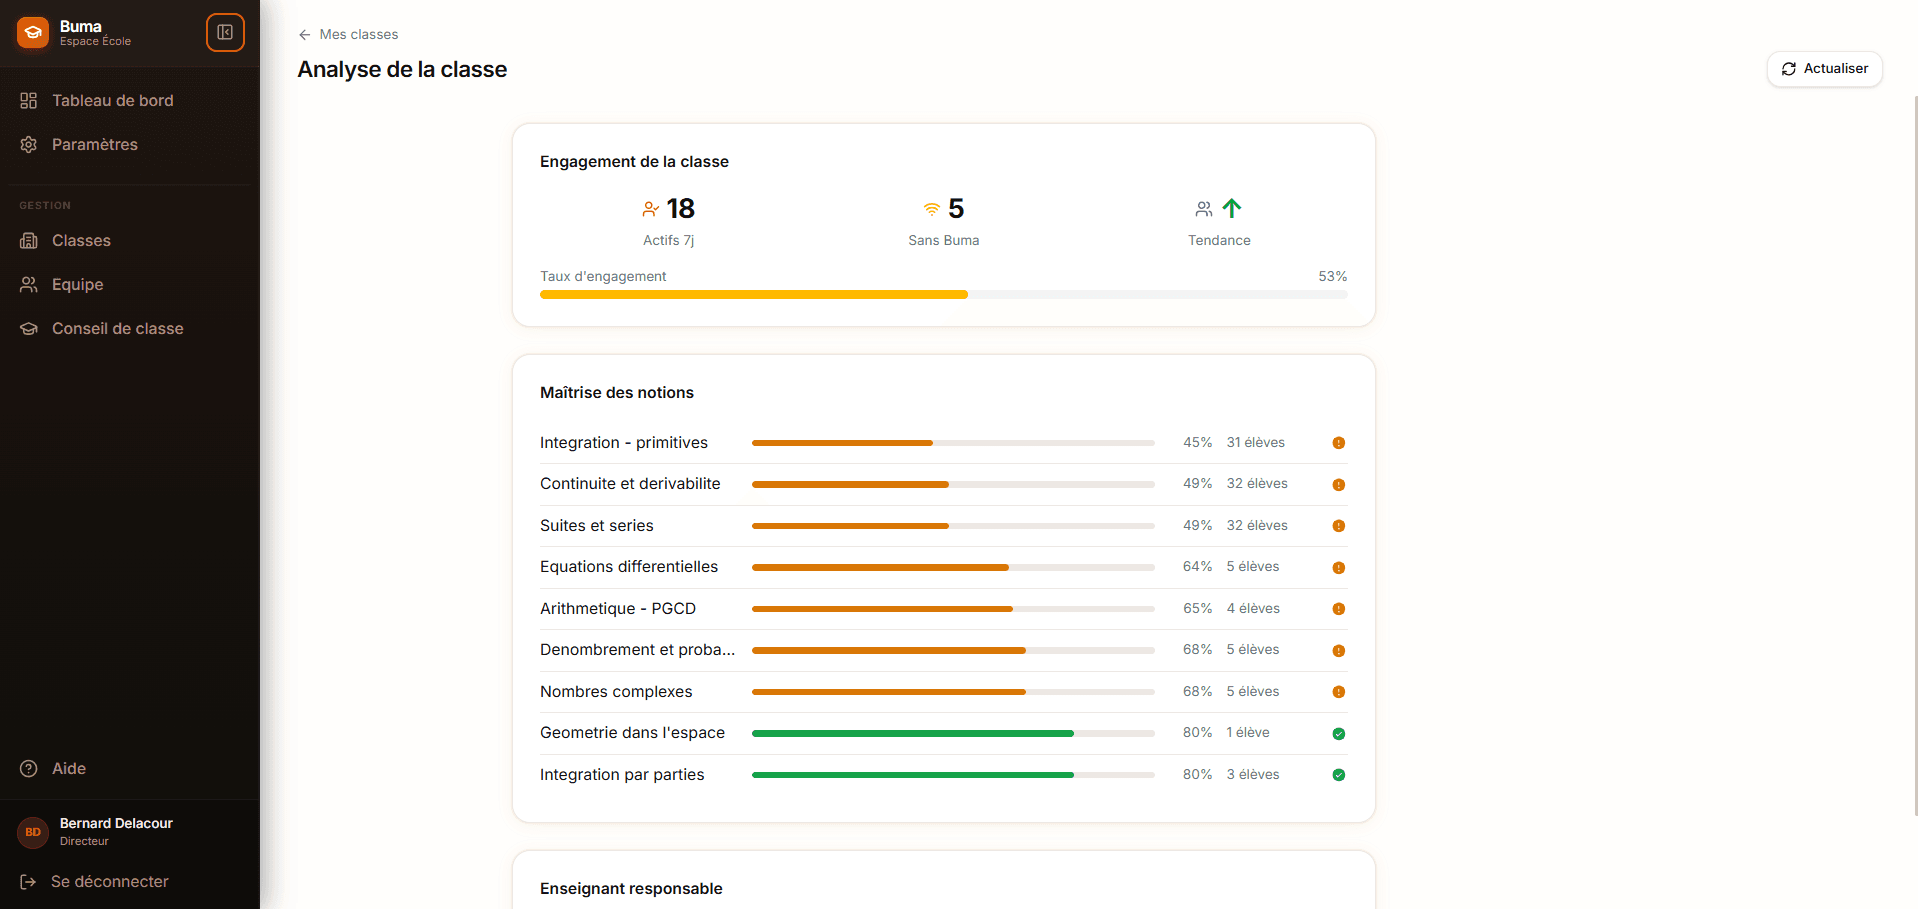The height and width of the screenshot is (909, 1918).
Task: Collapse the sidebar with the panel icon
Action: pos(225,33)
